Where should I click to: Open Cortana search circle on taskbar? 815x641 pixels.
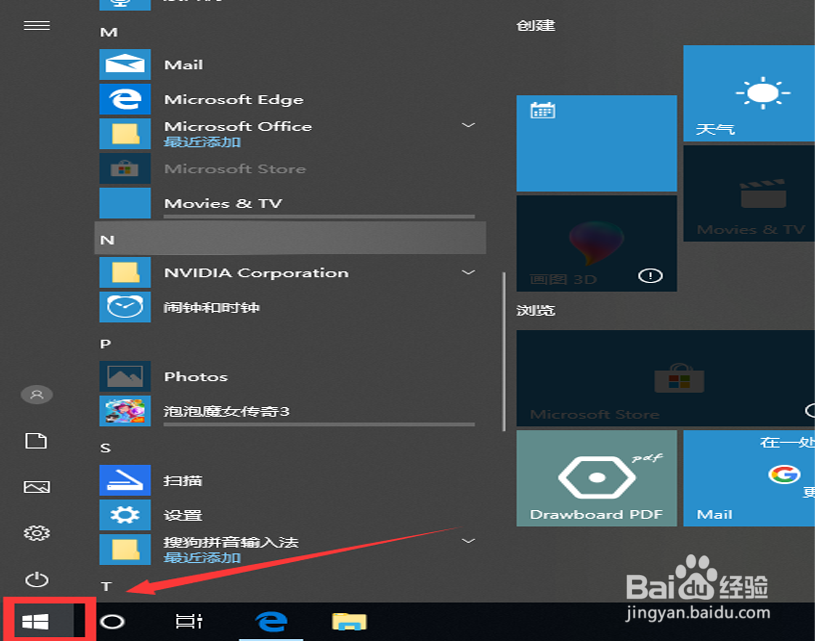112,621
